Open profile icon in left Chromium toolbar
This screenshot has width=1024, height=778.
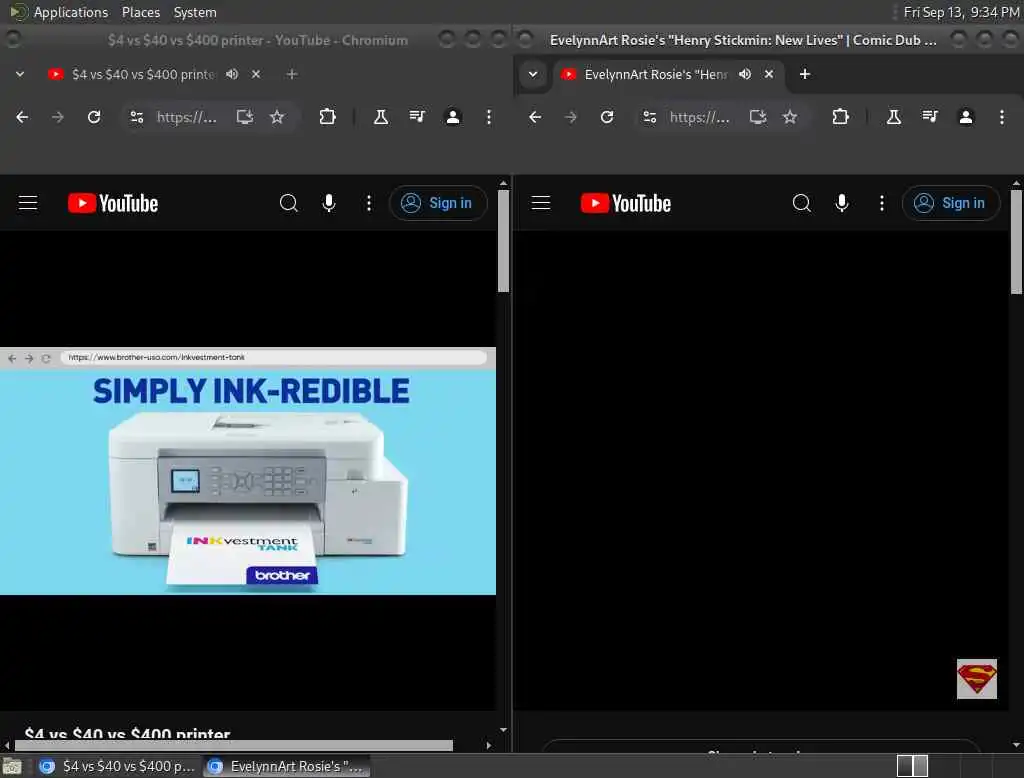pyautogui.click(x=453, y=117)
